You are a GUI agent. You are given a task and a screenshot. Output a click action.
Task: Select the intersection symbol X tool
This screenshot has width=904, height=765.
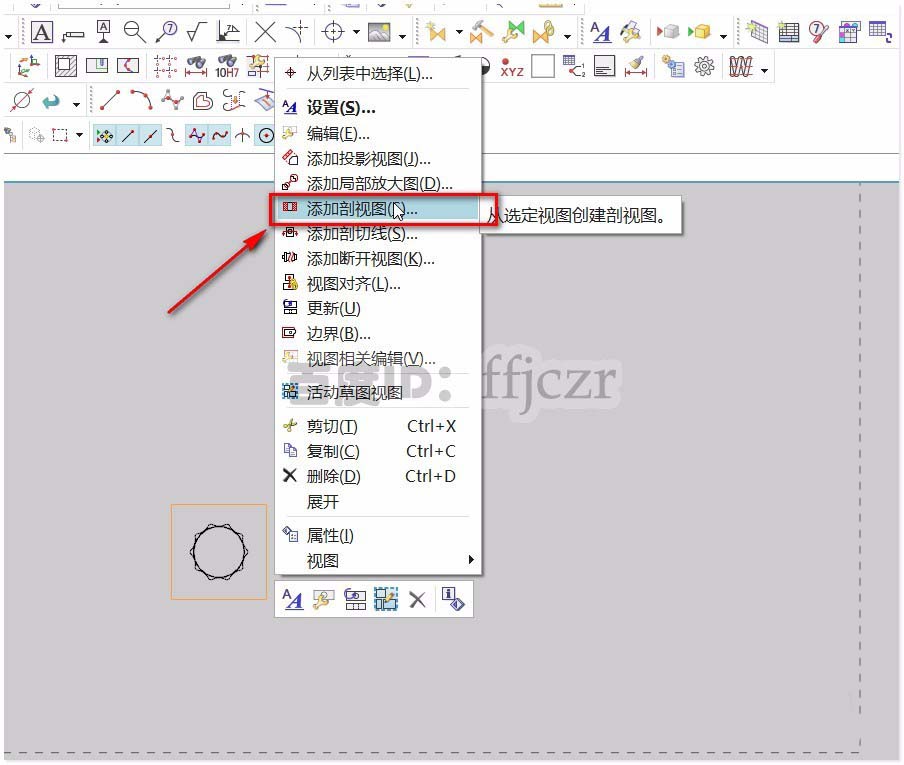pos(265,32)
